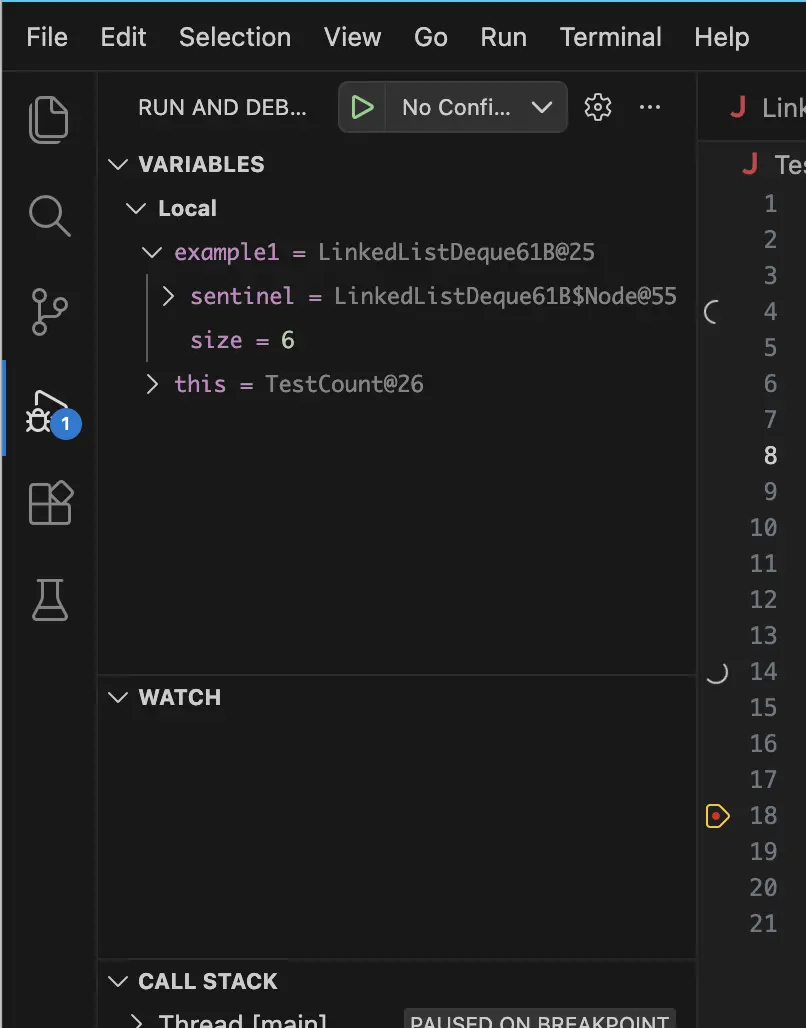Expand the this variable node
The width and height of the screenshot is (806, 1028).
click(x=152, y=384)
